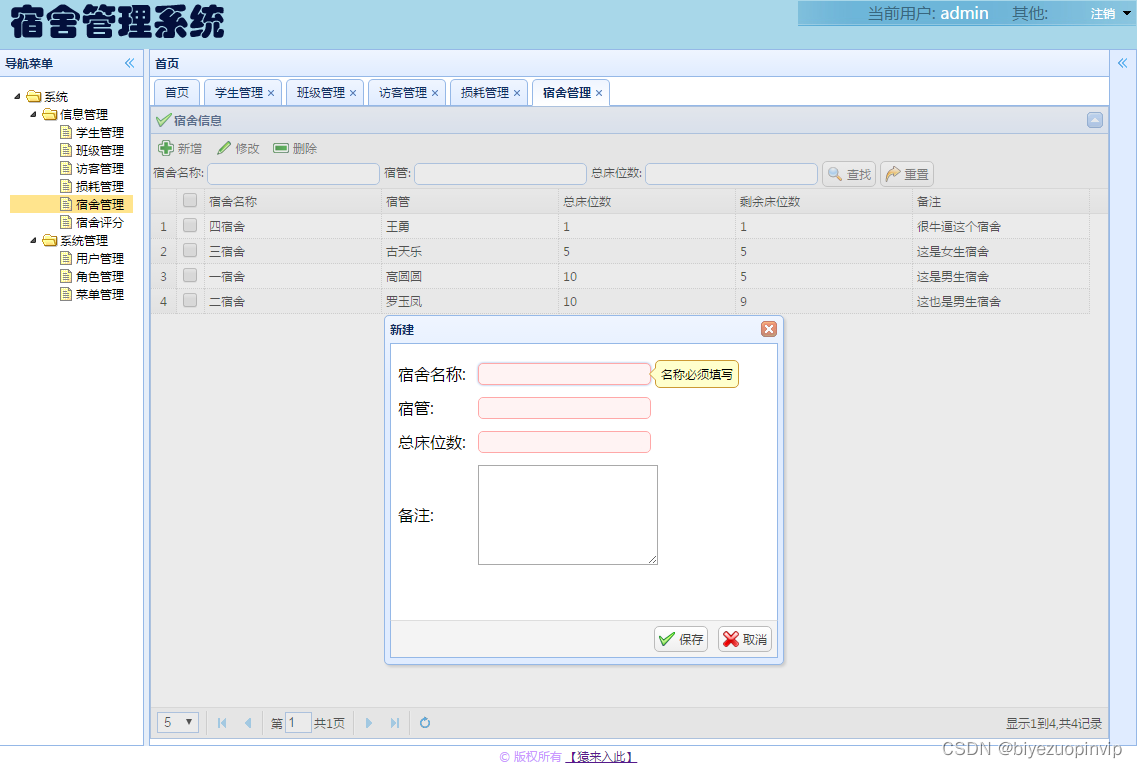Click the refresh icon in the pagination bar
This screenshot has height=768, width=1137.
pos(424,722)
